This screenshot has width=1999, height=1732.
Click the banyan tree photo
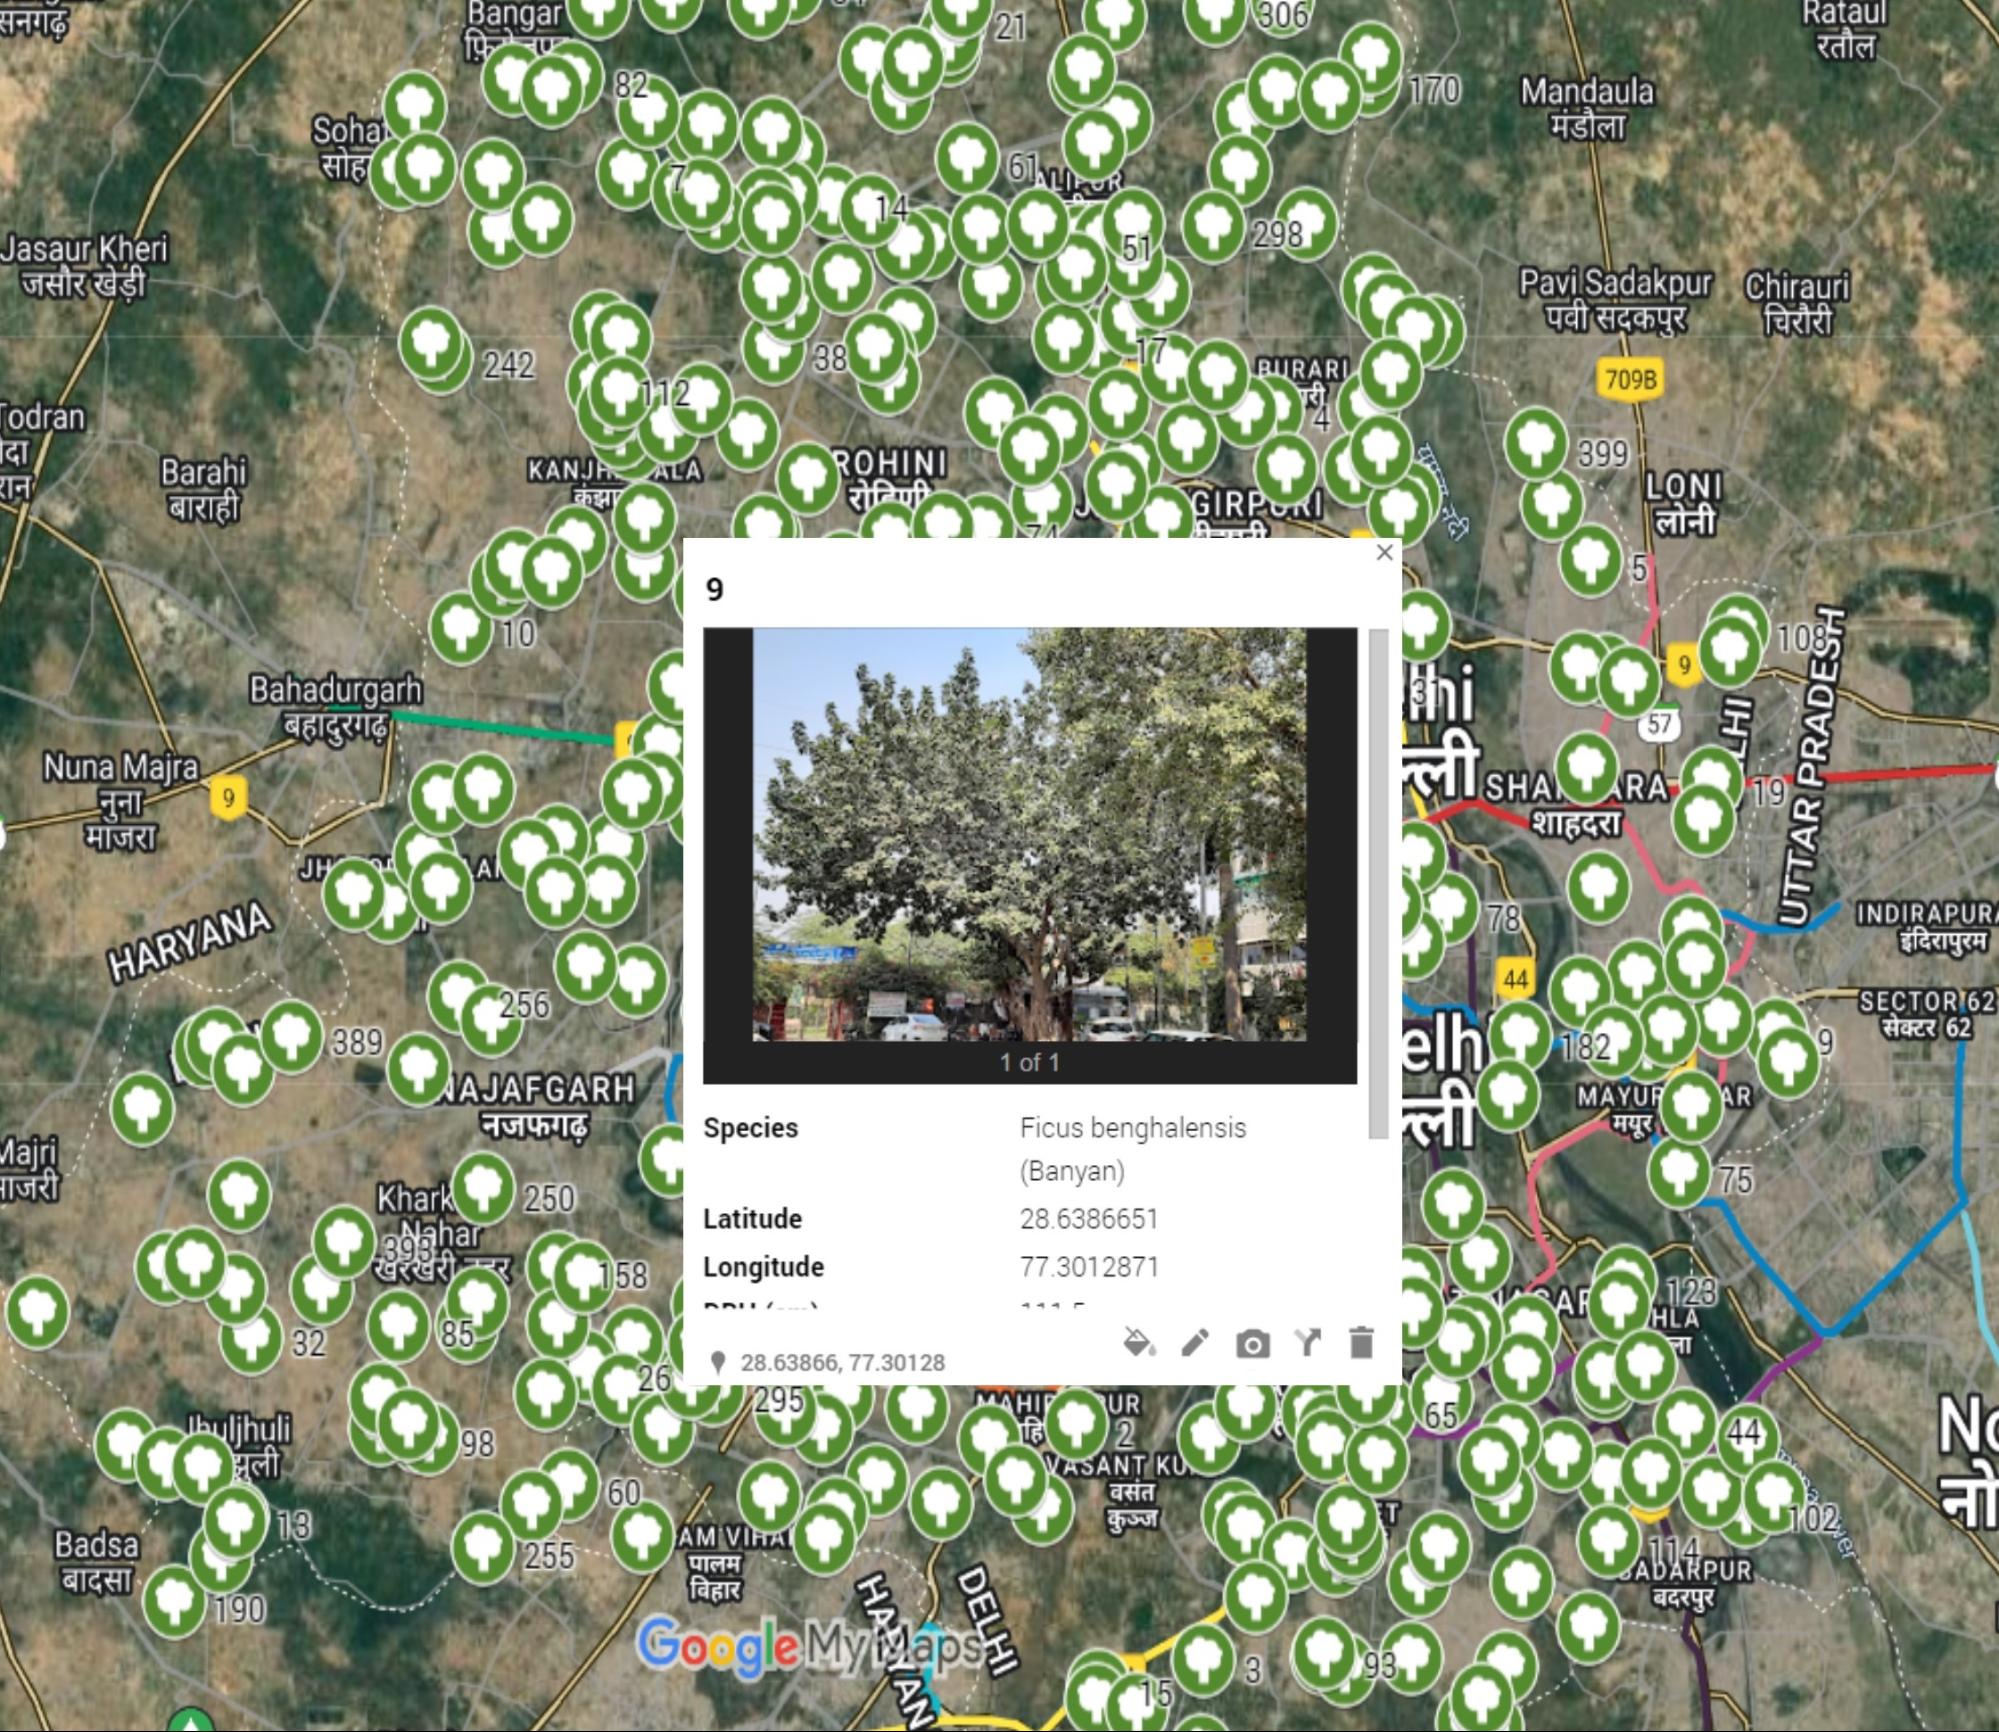pos(1029,834)
